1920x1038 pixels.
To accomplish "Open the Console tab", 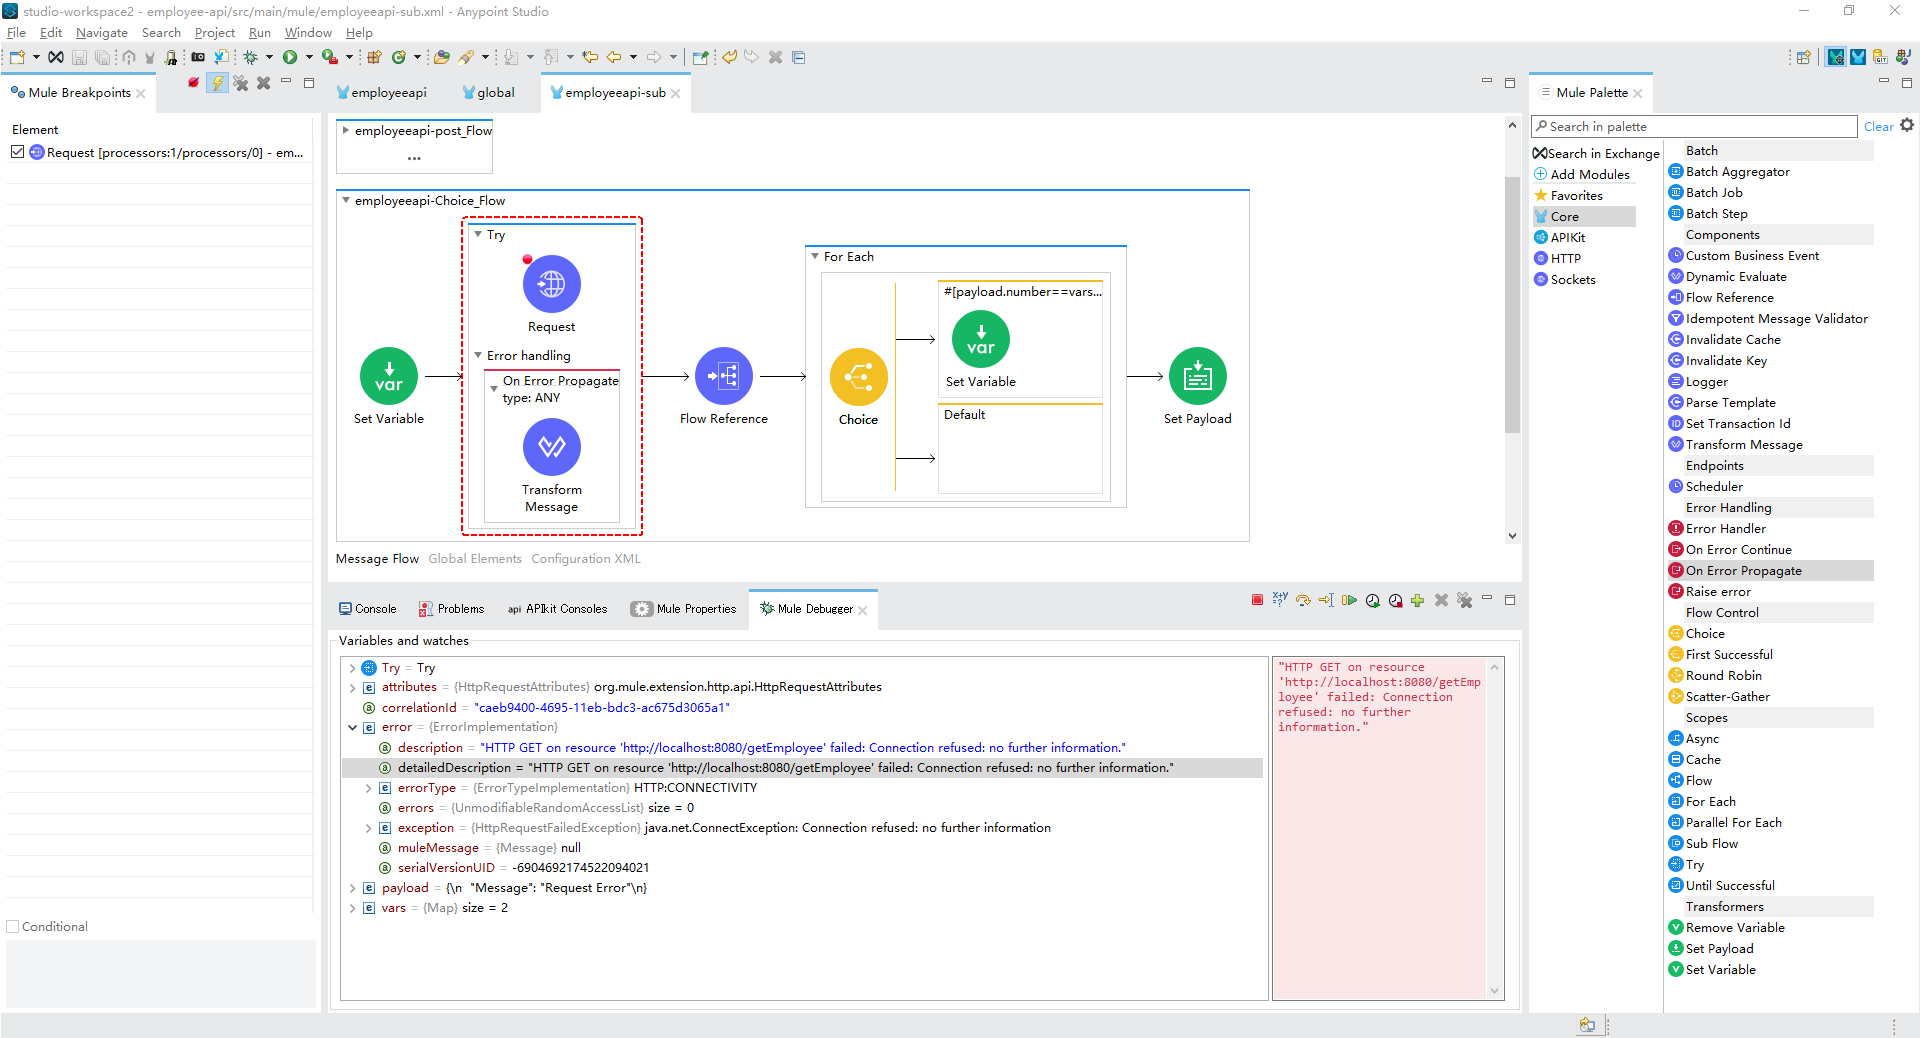I will [x=367, y=608].
